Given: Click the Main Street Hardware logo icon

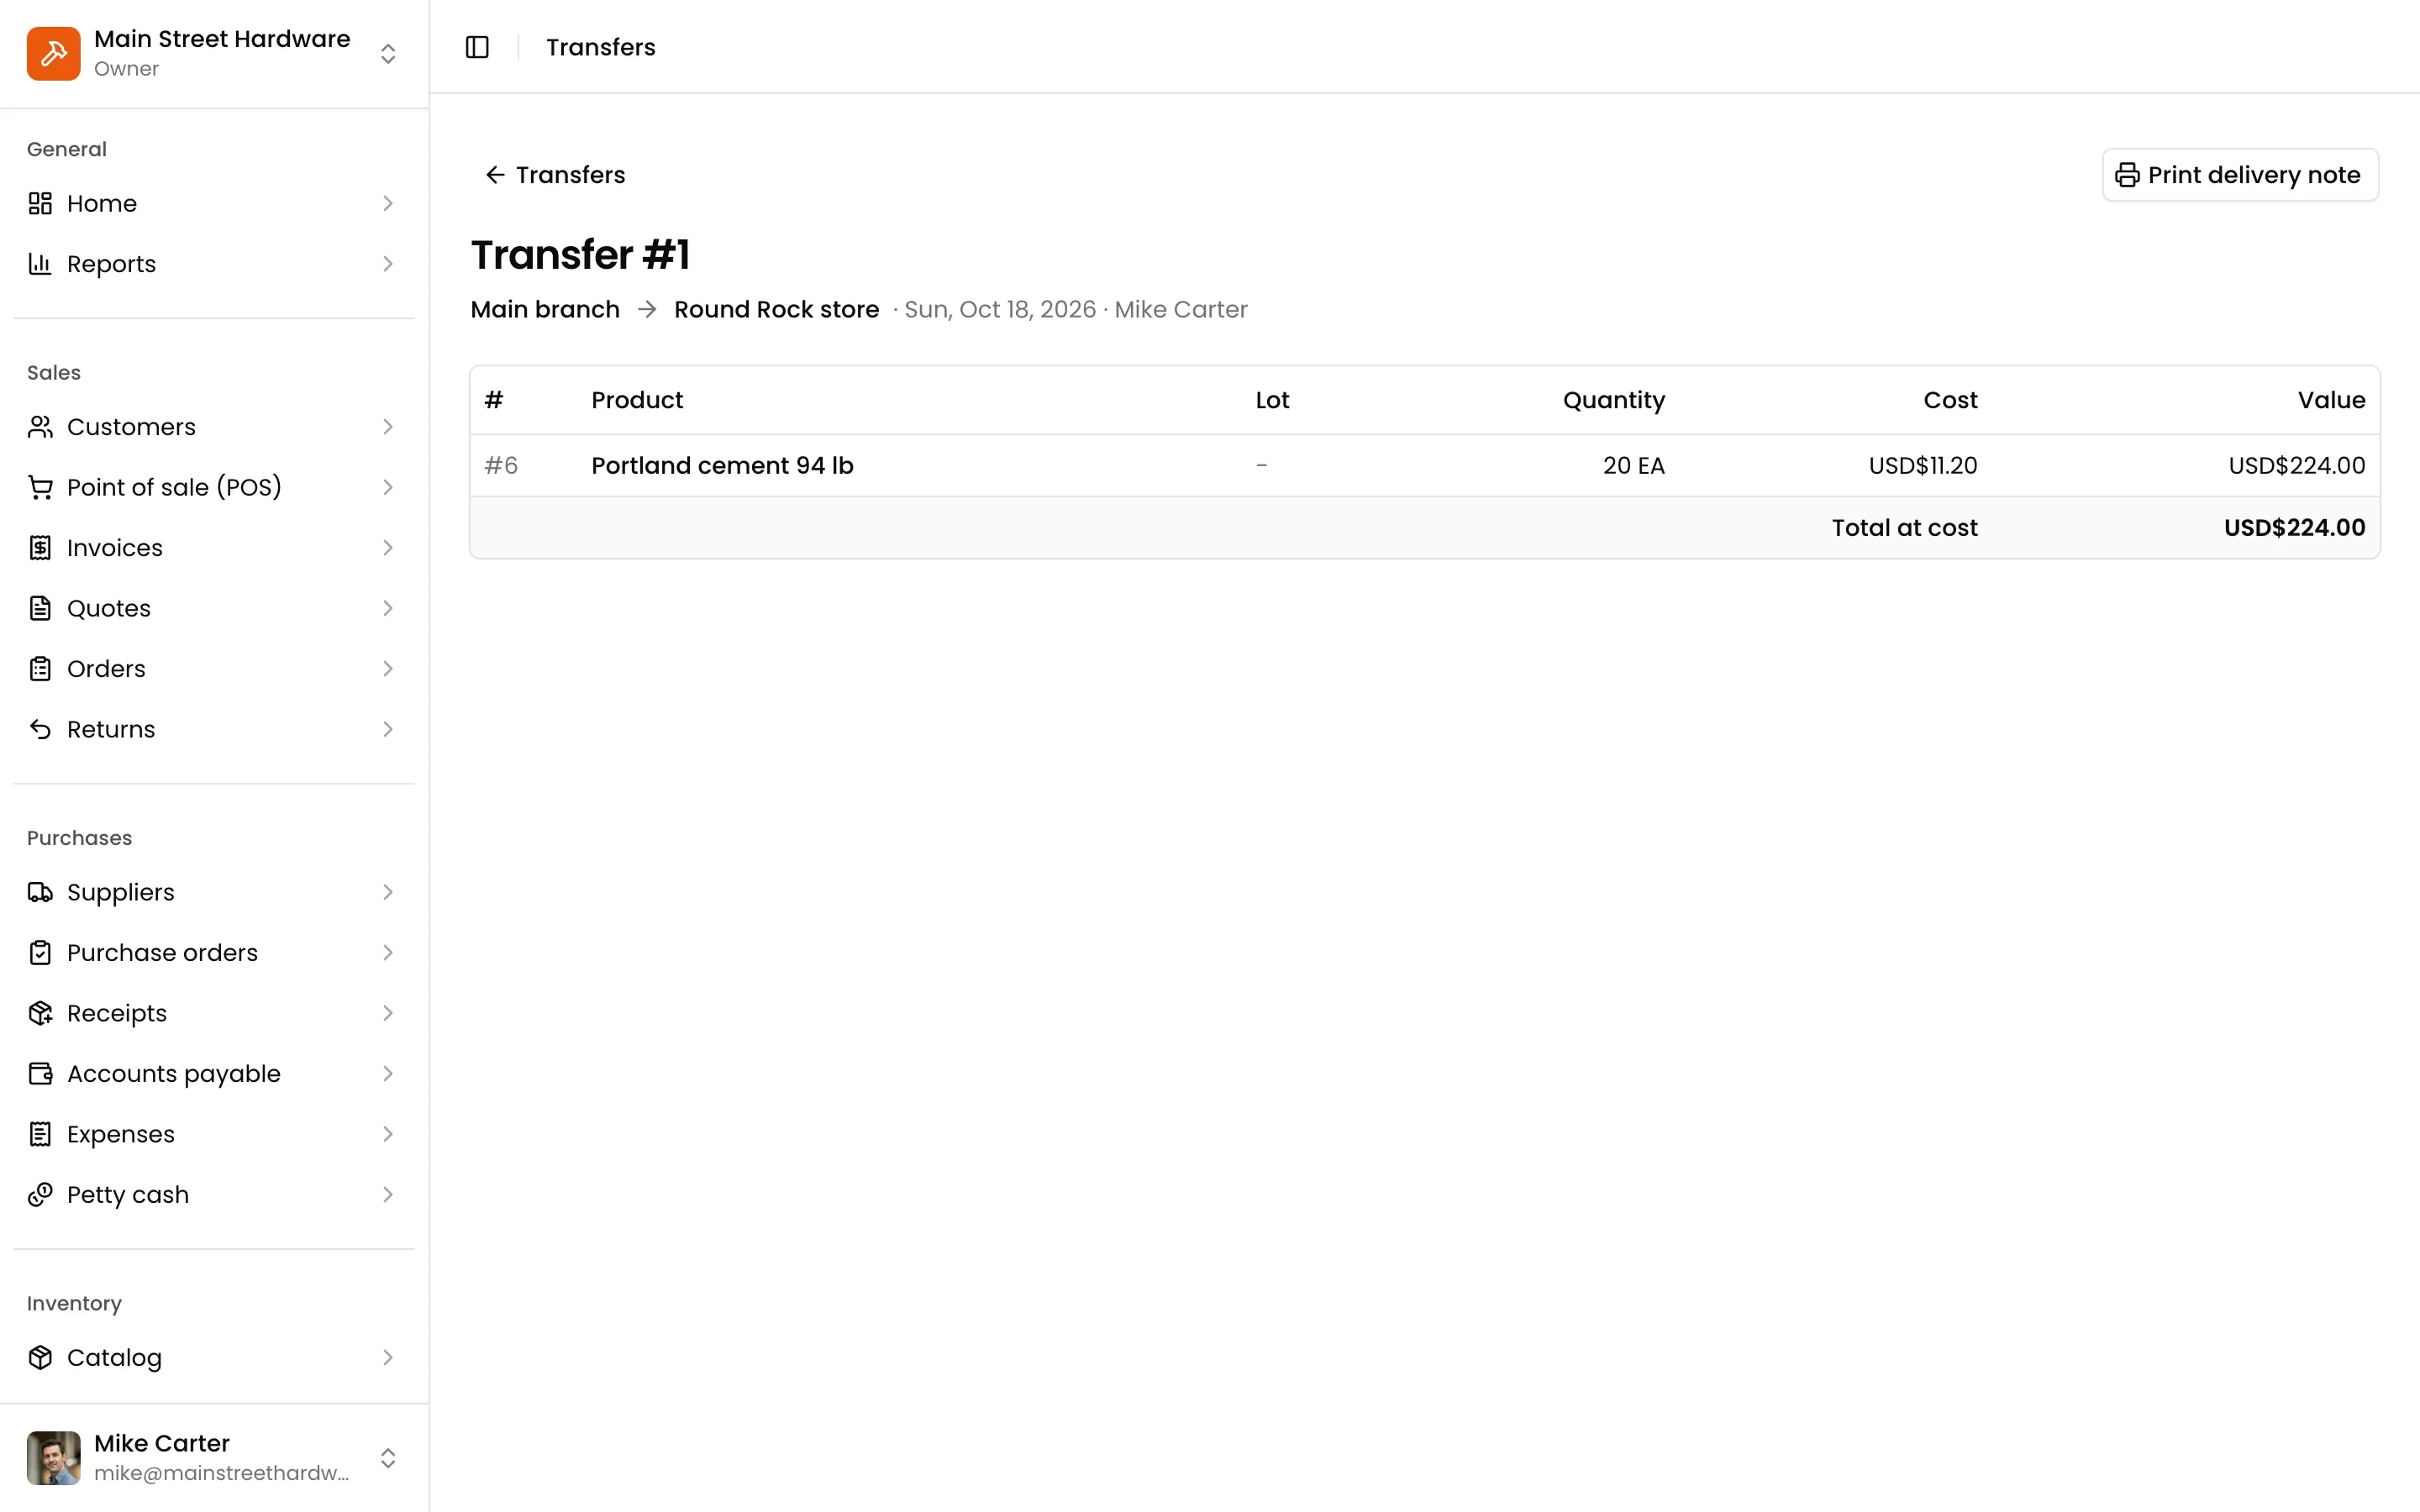Looking at the screenshot, I should [54, 53].
